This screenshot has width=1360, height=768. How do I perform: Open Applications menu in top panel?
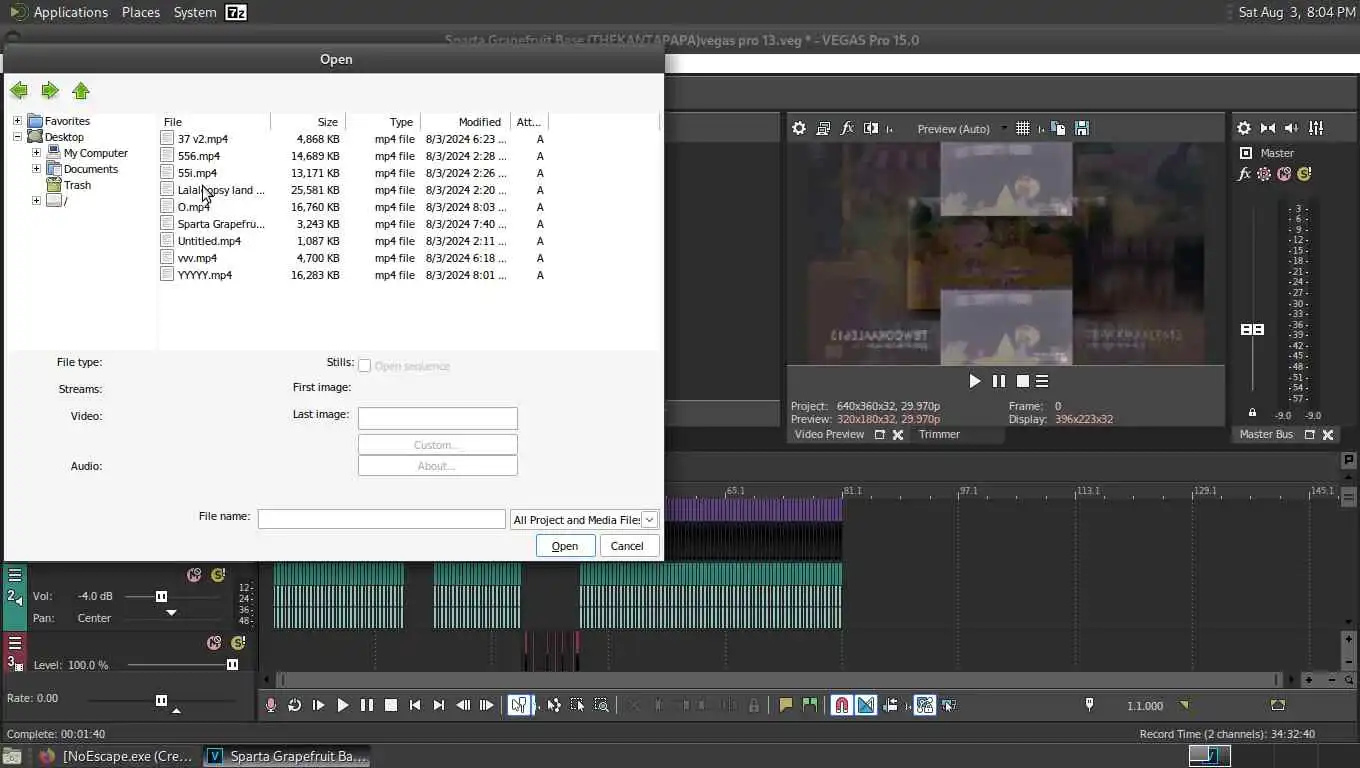pos(70,12)
